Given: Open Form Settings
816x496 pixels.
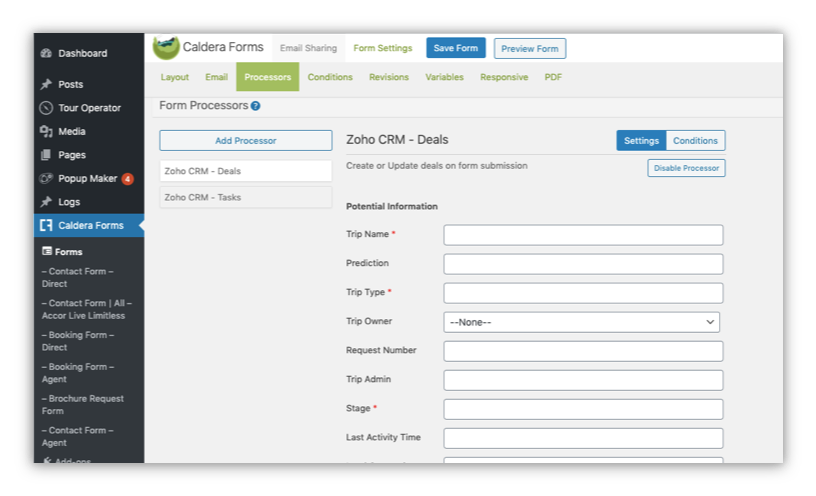Looking at the screenshot, I should (382, 48).
